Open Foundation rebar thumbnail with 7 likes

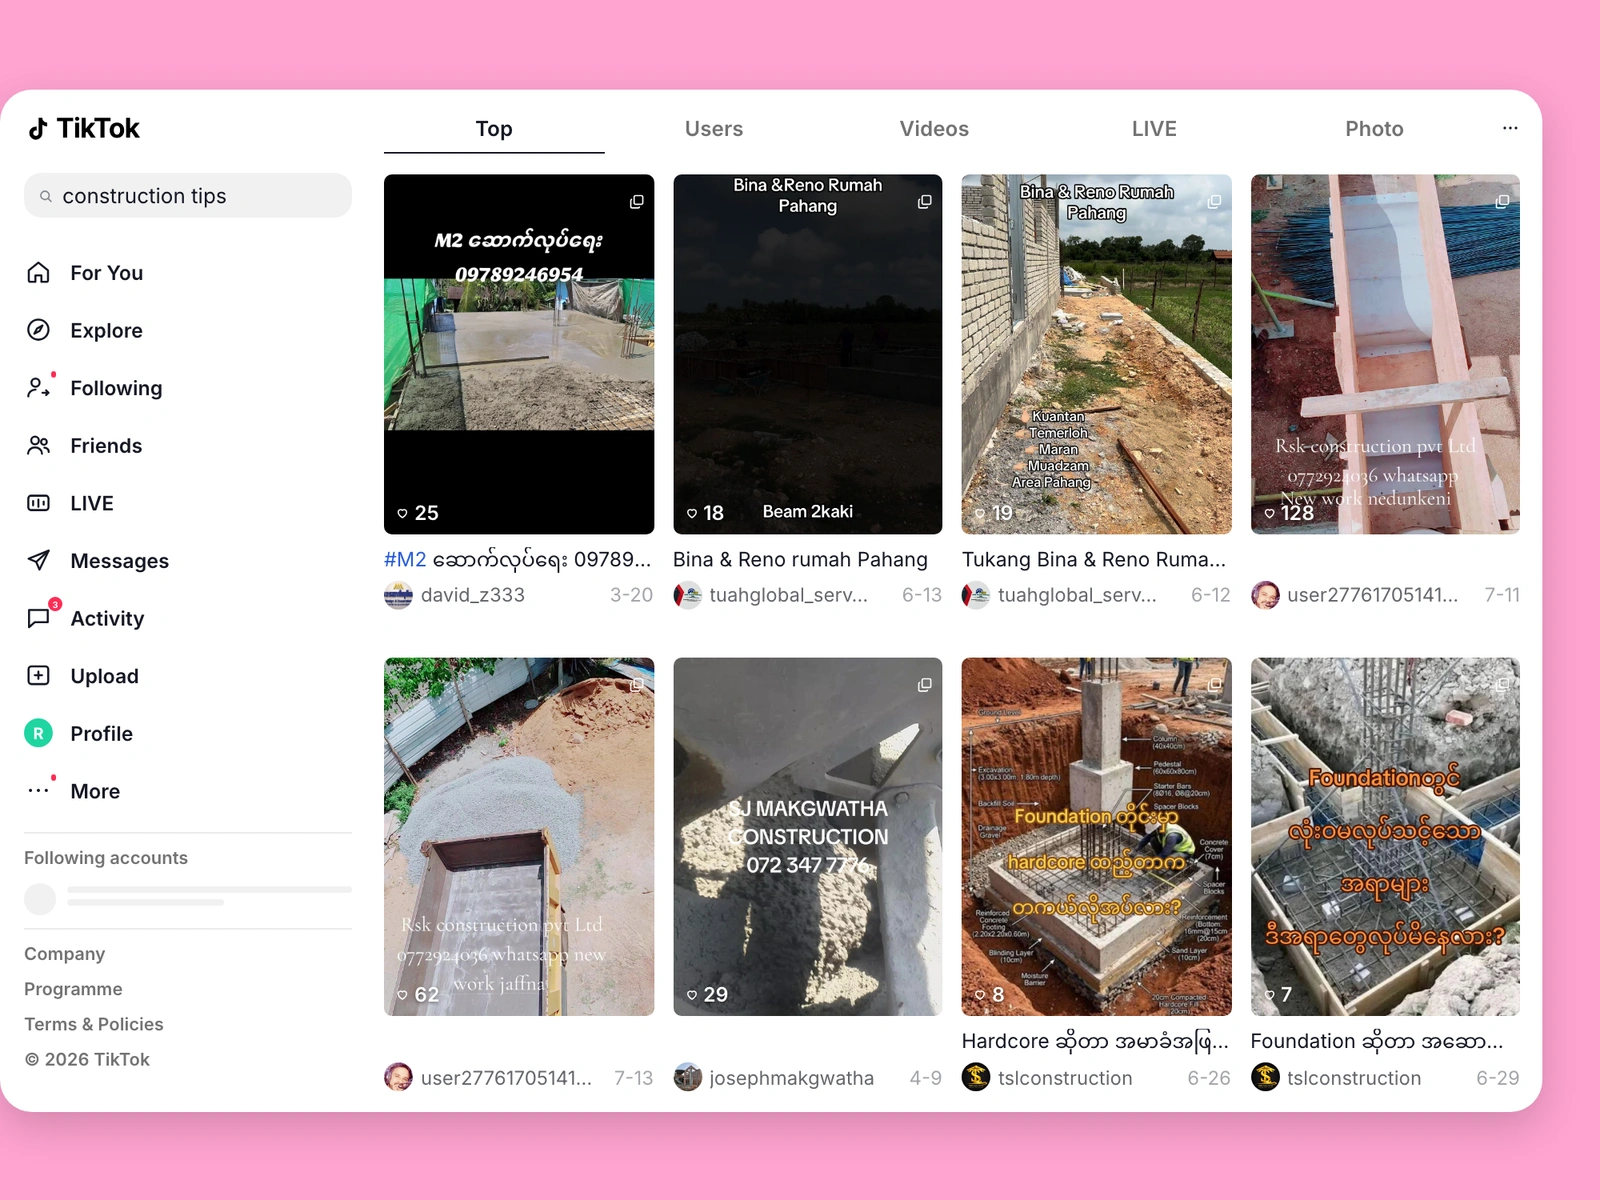1385,836
